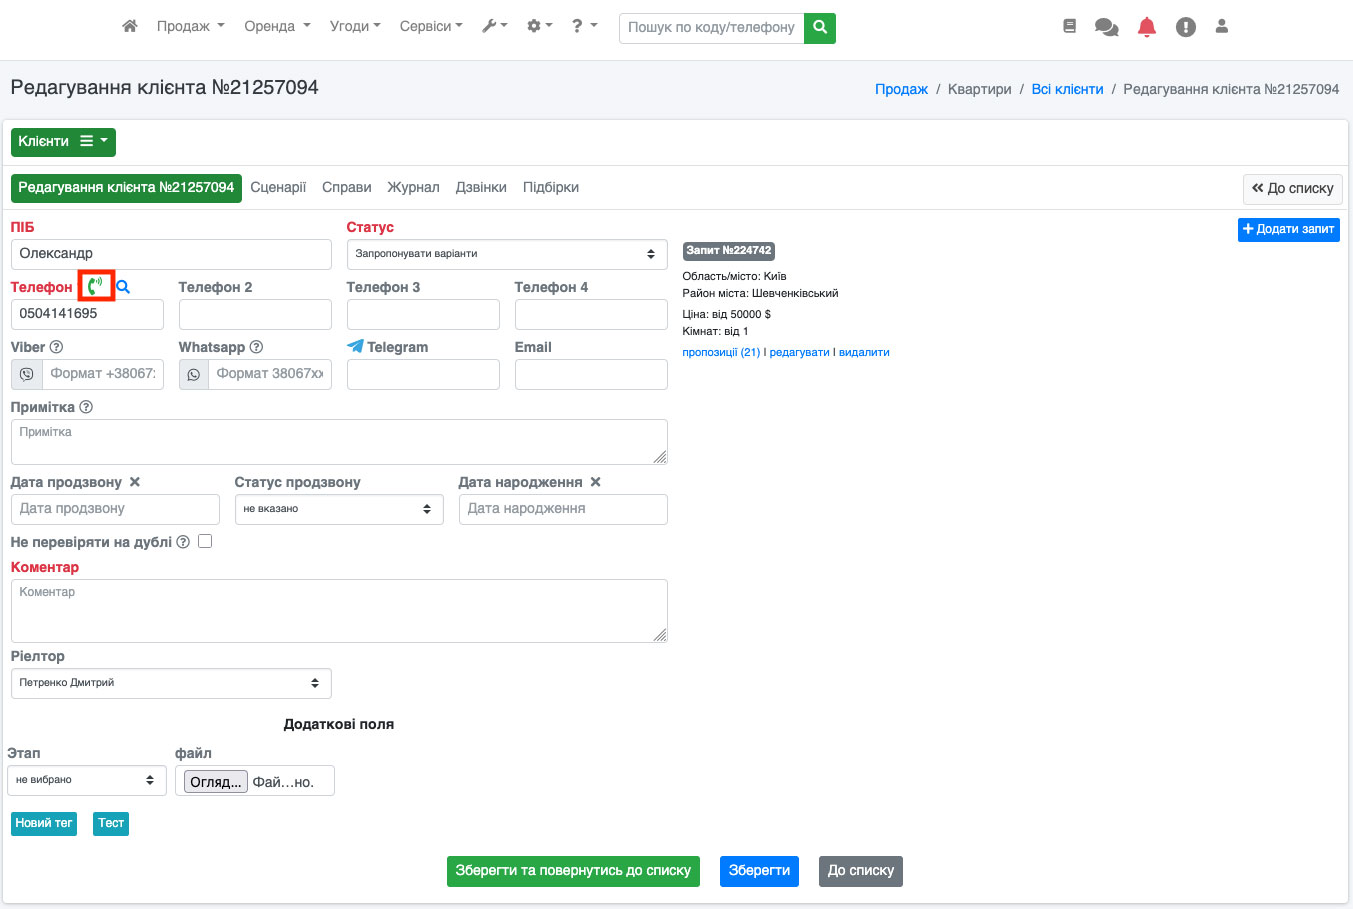
Task: Open the exclamation alert icon
Action: 1185,28
